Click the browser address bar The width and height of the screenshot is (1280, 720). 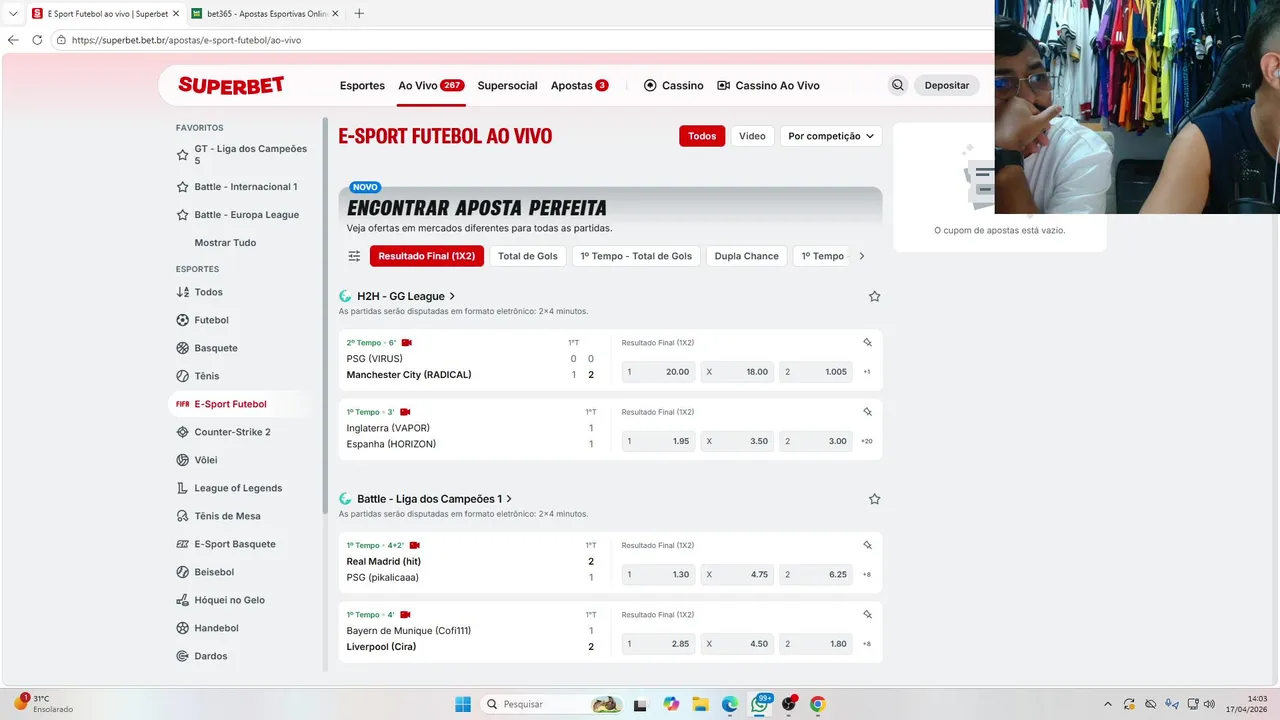coord(520,40)
